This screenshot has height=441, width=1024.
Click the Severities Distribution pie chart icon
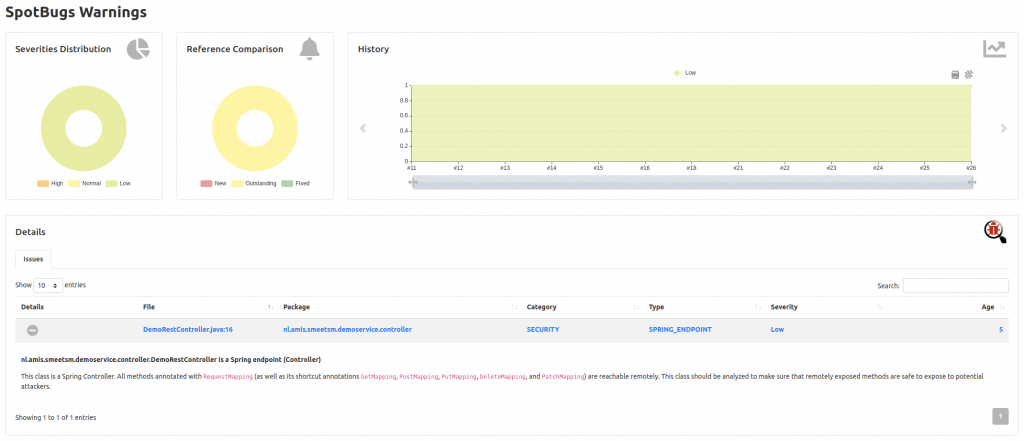click(138, 49)
